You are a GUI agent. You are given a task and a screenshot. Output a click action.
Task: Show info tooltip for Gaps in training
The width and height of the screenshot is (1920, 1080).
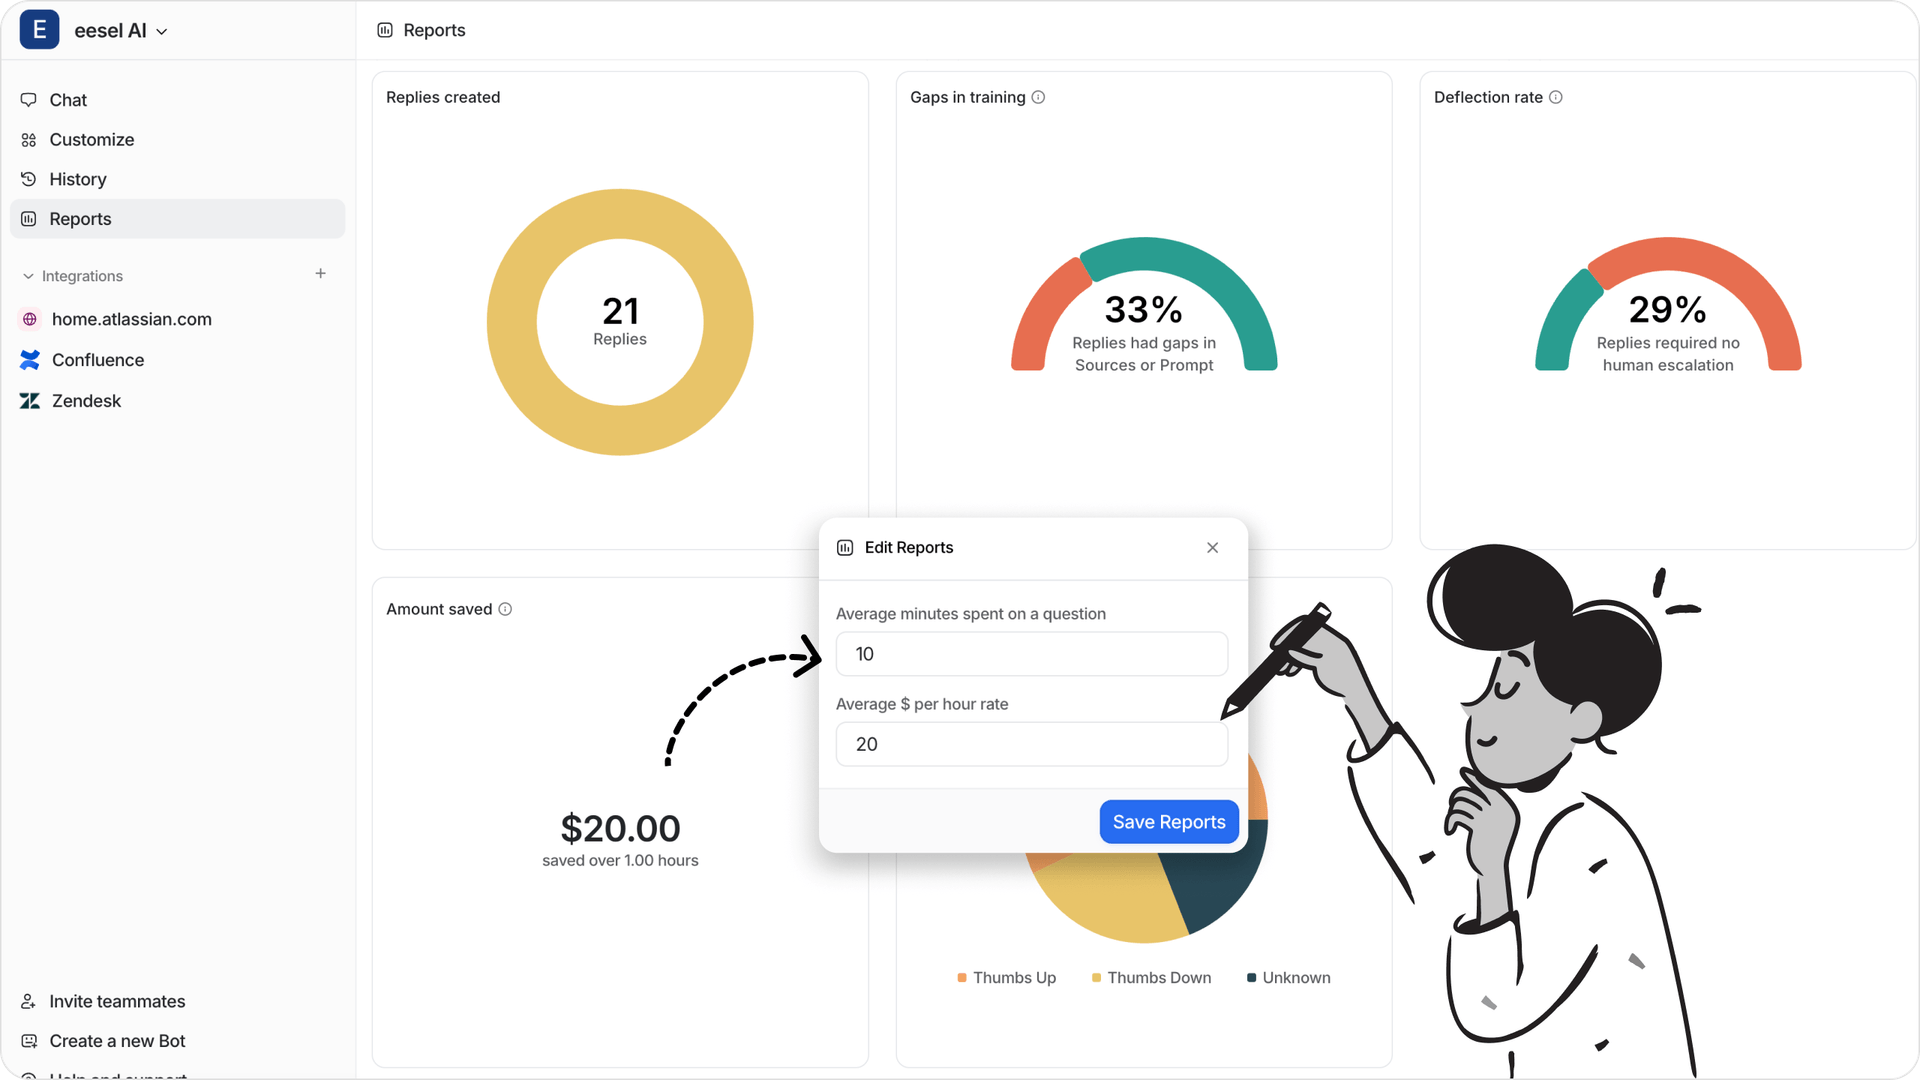click(x=1038, y=97)
